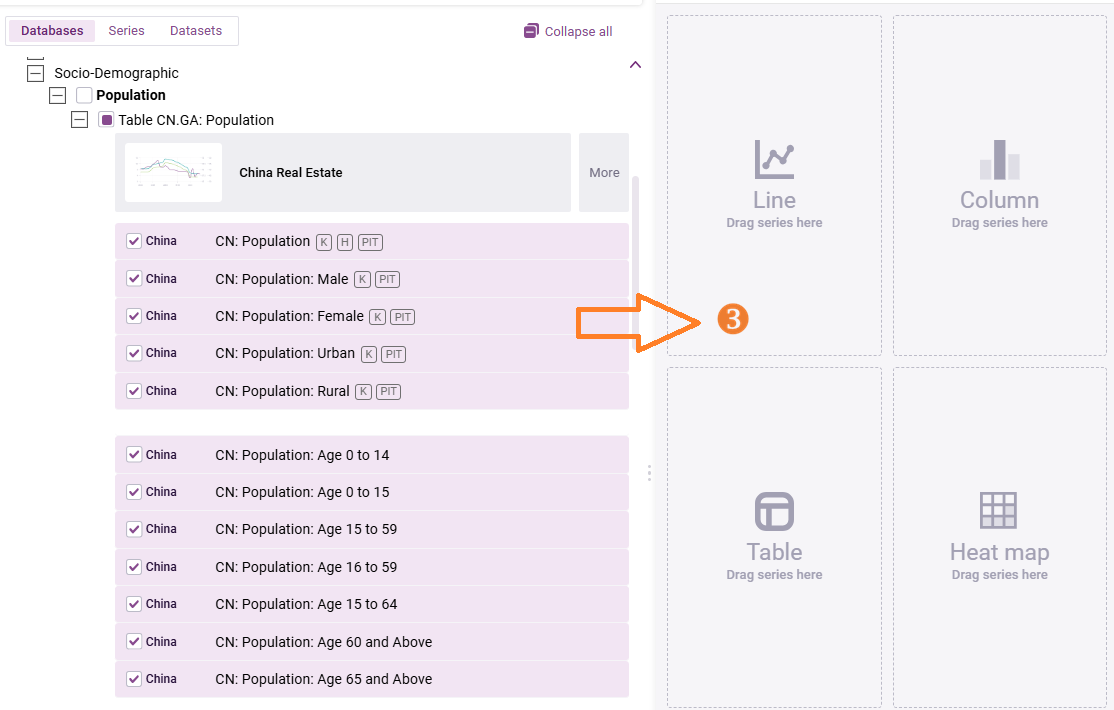
Task: Open the China Real Estate thumbnail
Action: 173,172
